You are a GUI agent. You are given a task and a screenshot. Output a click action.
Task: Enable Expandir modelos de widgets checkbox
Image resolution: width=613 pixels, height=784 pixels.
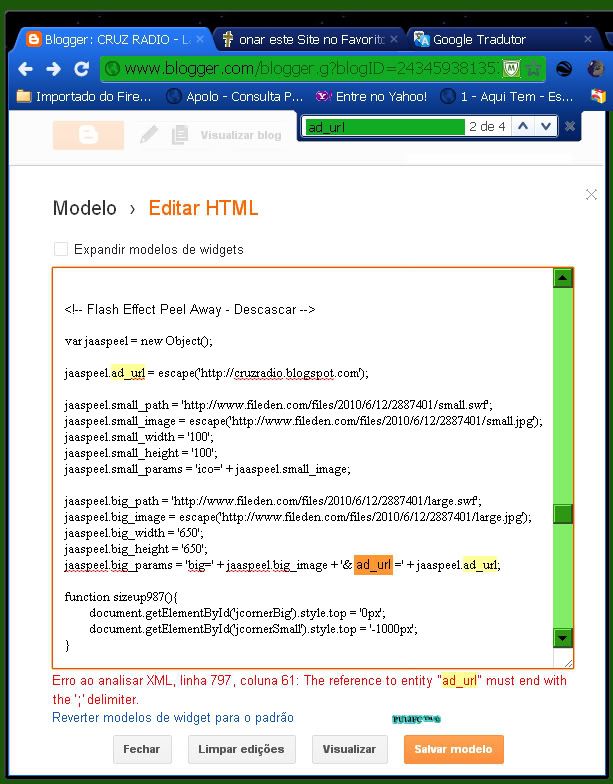coord(61,249)
